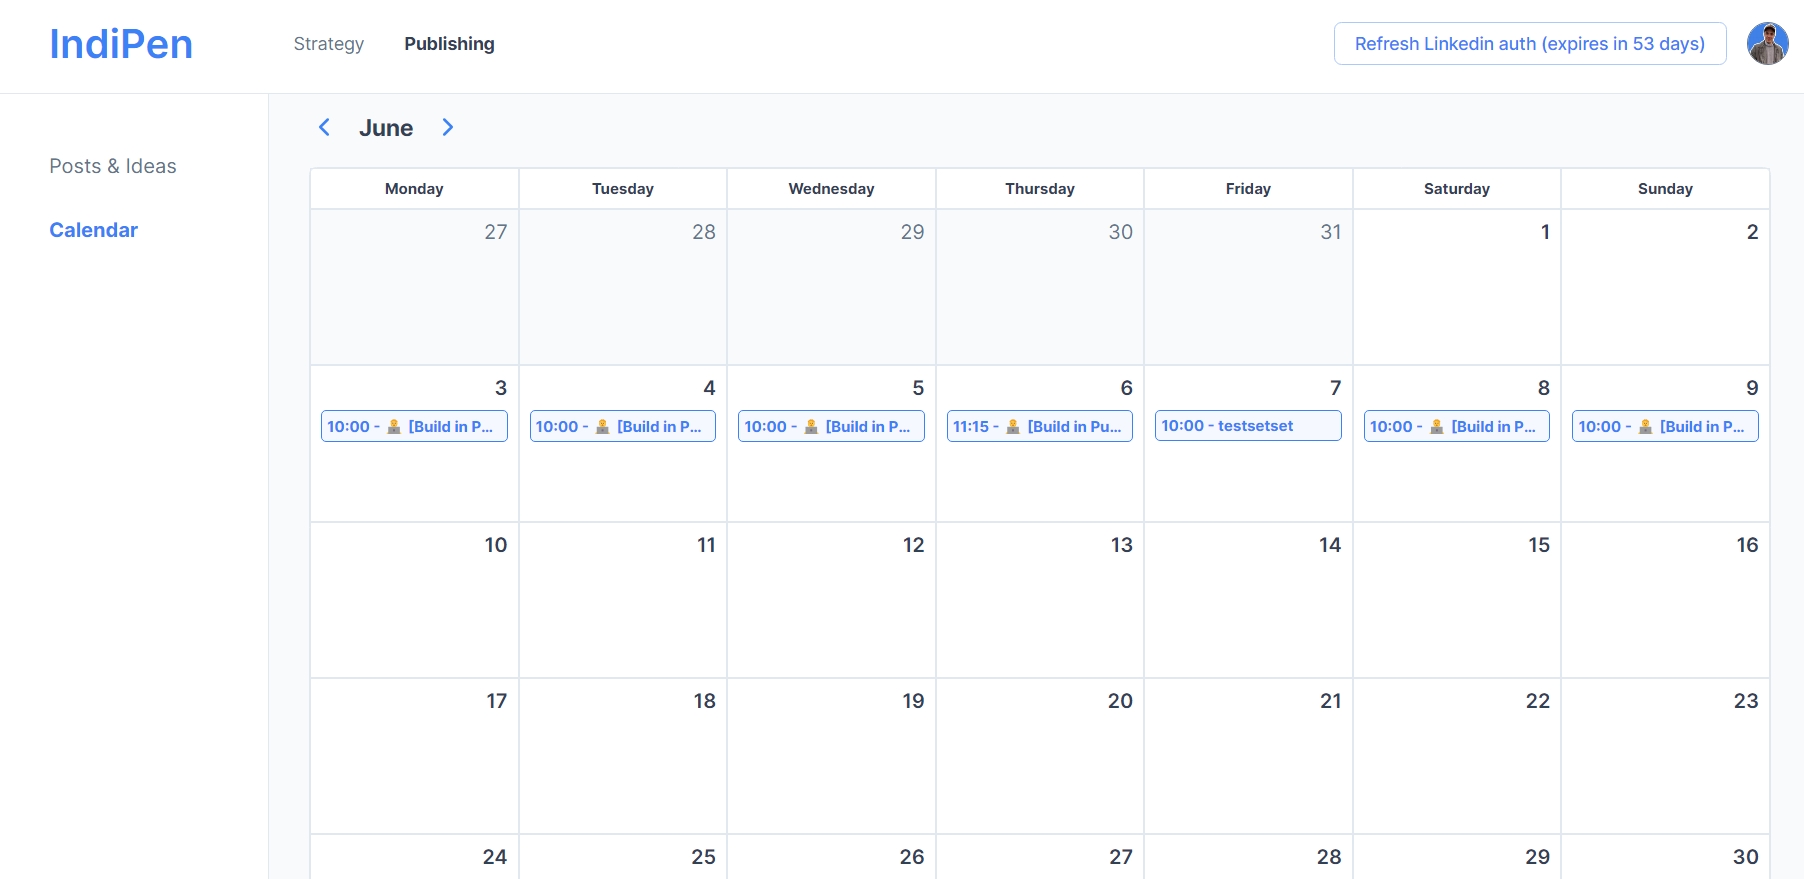1804x879 pixels.
Task: Click the IndiPen logo
Action: click(121, 44)
